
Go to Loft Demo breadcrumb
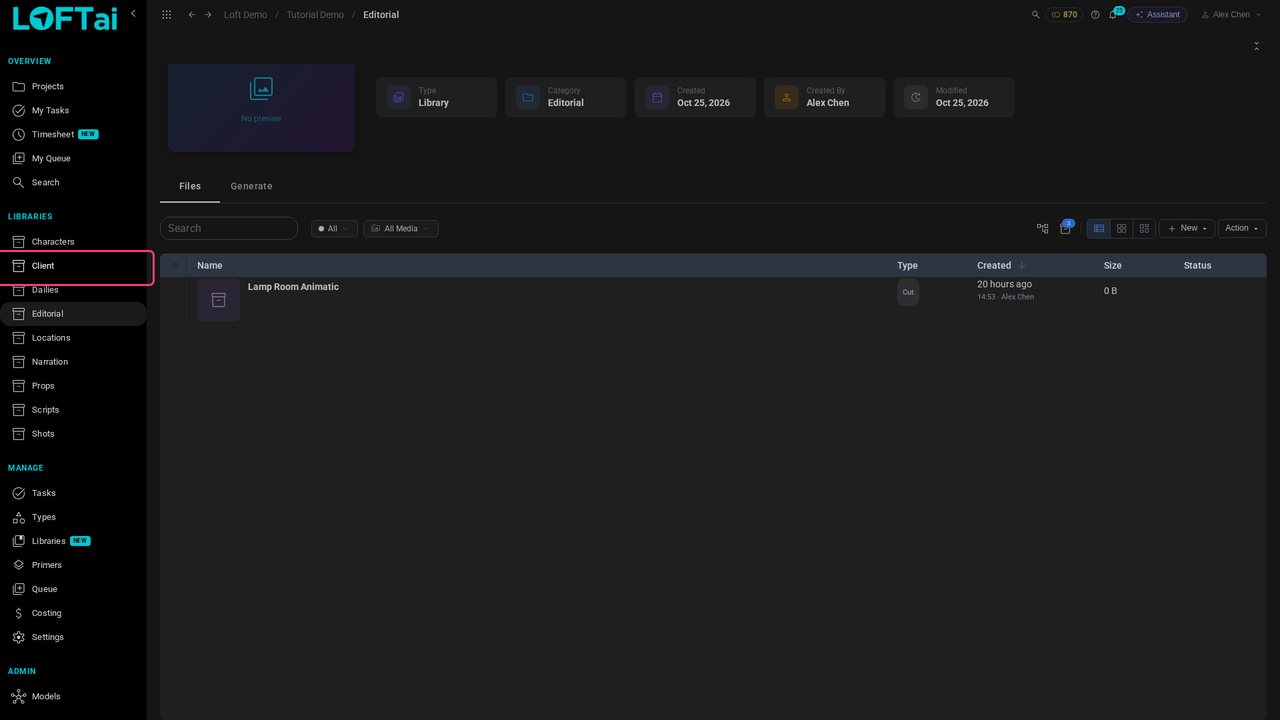(x=245, y=15)
